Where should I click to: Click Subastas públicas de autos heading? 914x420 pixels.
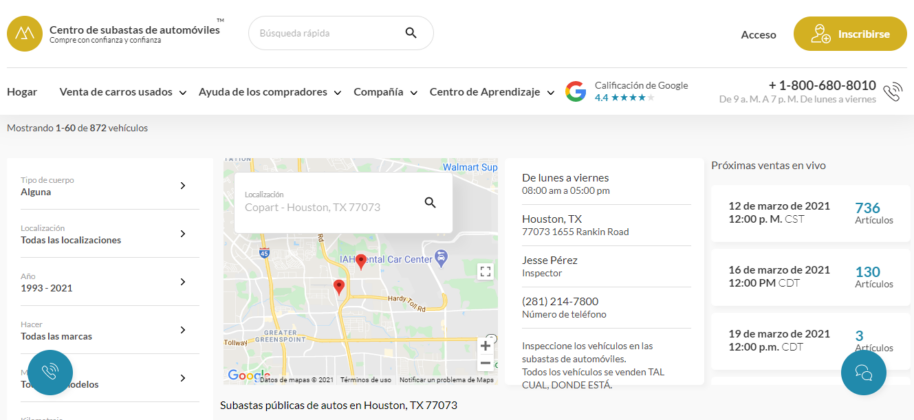pos(339,405)
